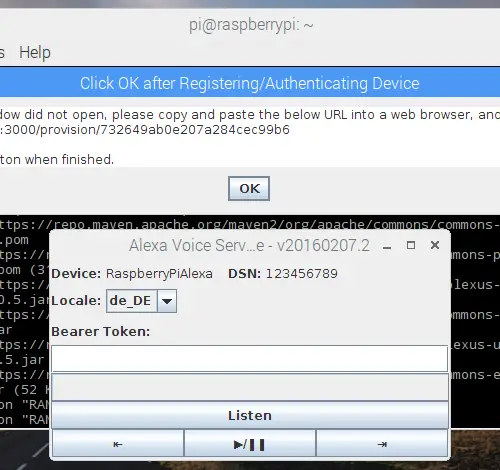Open the partially visible menu left of Help
500x470 pixels.
[2, 53]
